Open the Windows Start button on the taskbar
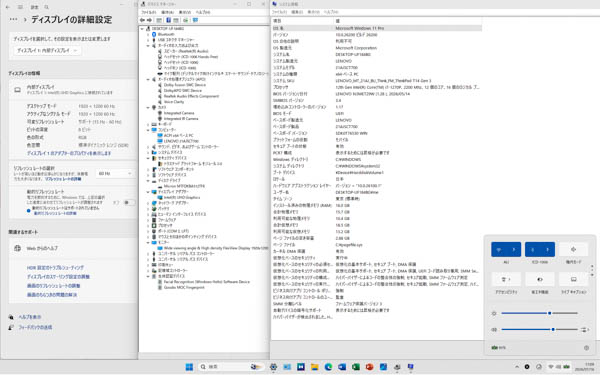Image resolution: width=600 pixels, height=375 pixels. point(189,367)
